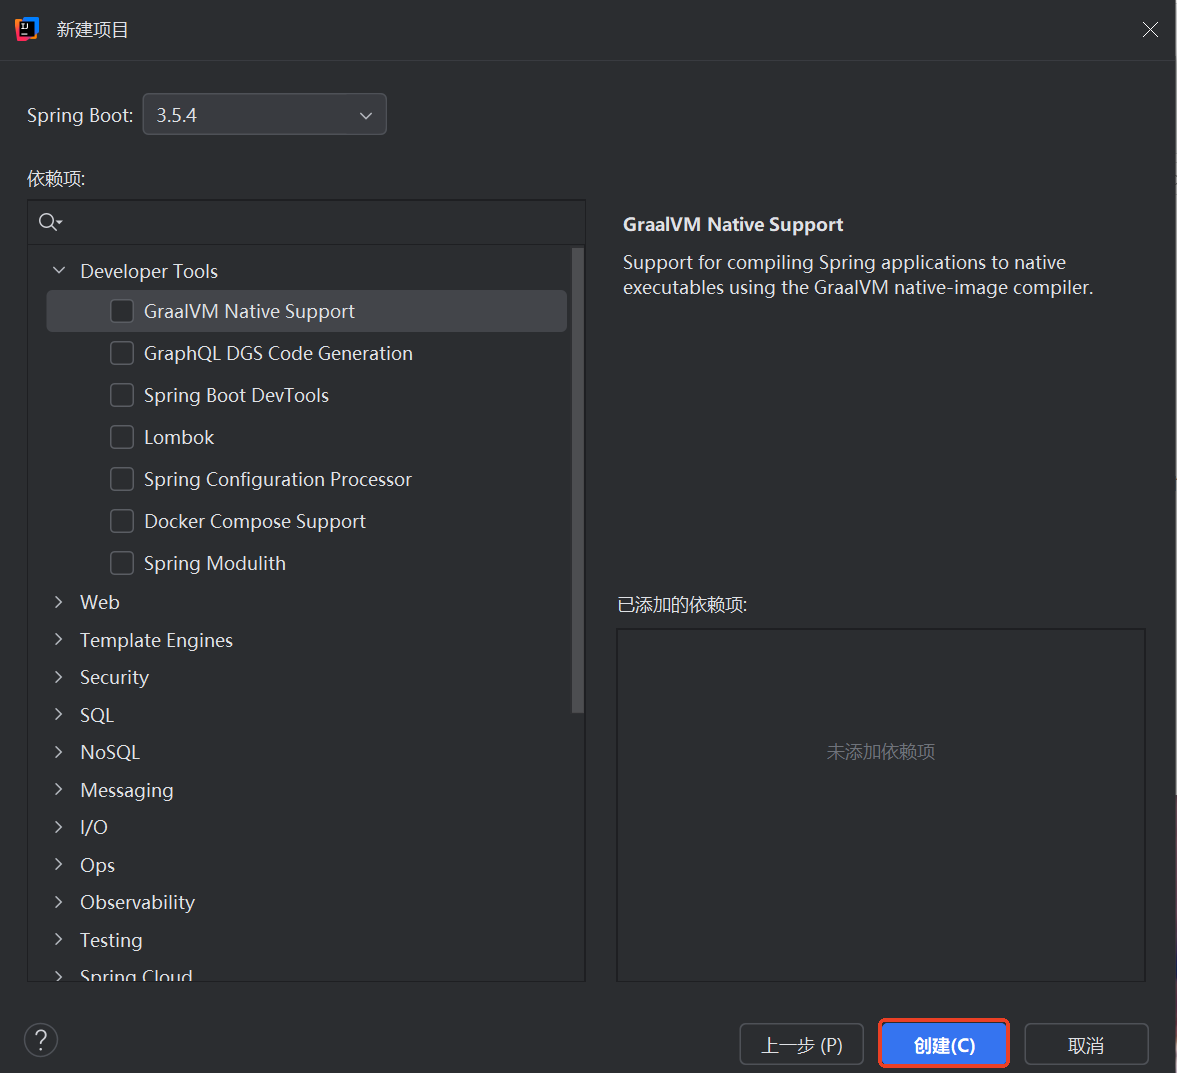Expand the Security category
Image resolution: width=1177 pixels, height=1073 pixels.
coord(59,677)
